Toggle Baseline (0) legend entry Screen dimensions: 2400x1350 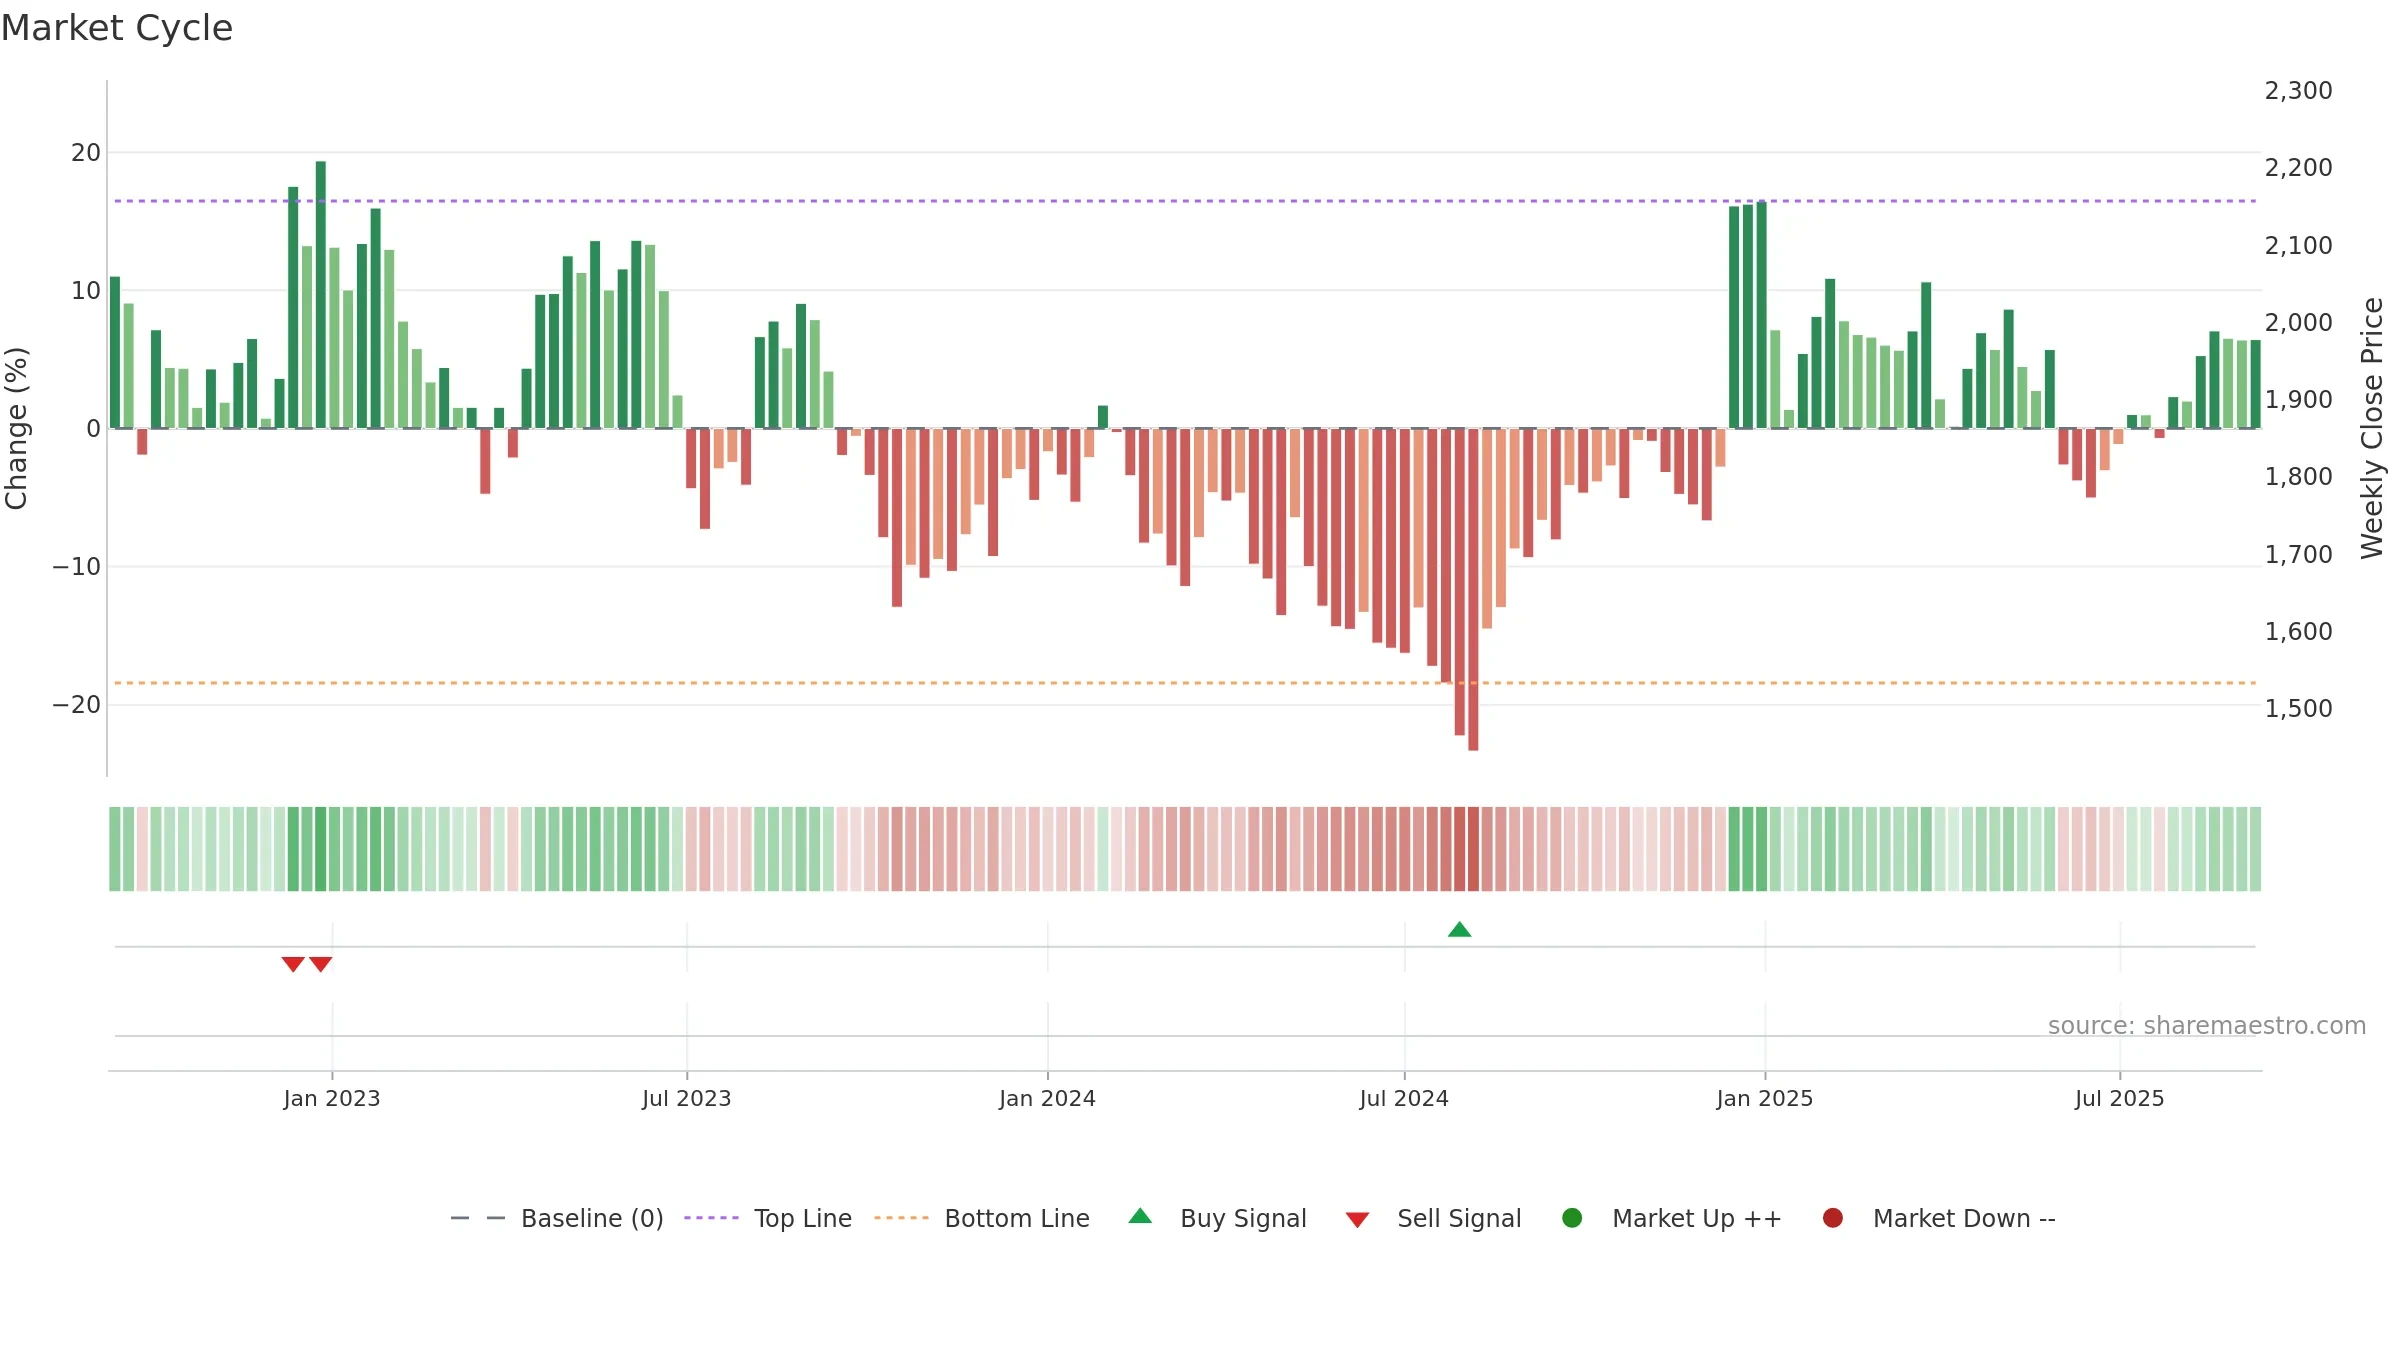557,1218
